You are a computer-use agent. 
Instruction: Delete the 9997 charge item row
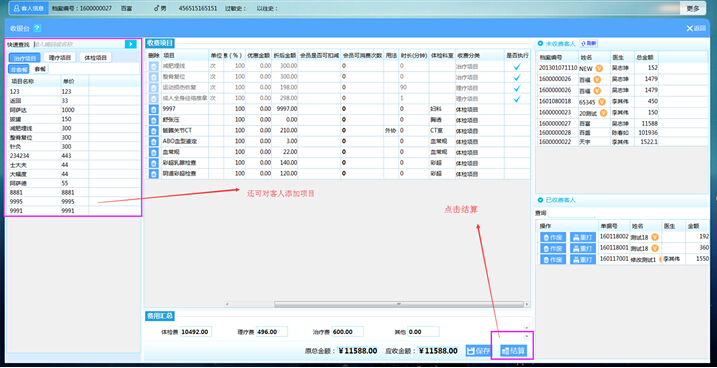[x=154, y=109]
